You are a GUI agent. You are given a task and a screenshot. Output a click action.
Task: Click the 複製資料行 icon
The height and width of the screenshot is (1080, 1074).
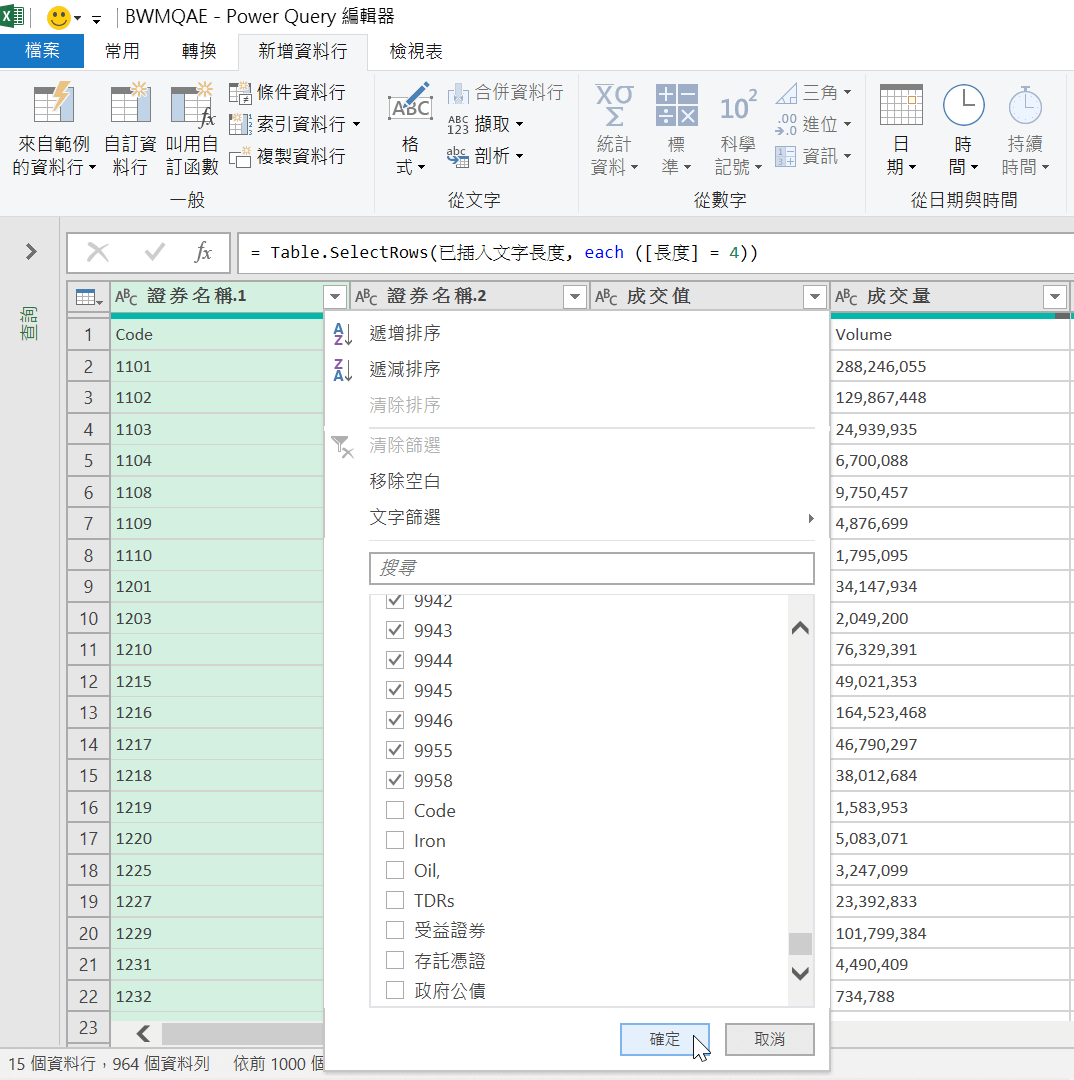coord(240,157)
